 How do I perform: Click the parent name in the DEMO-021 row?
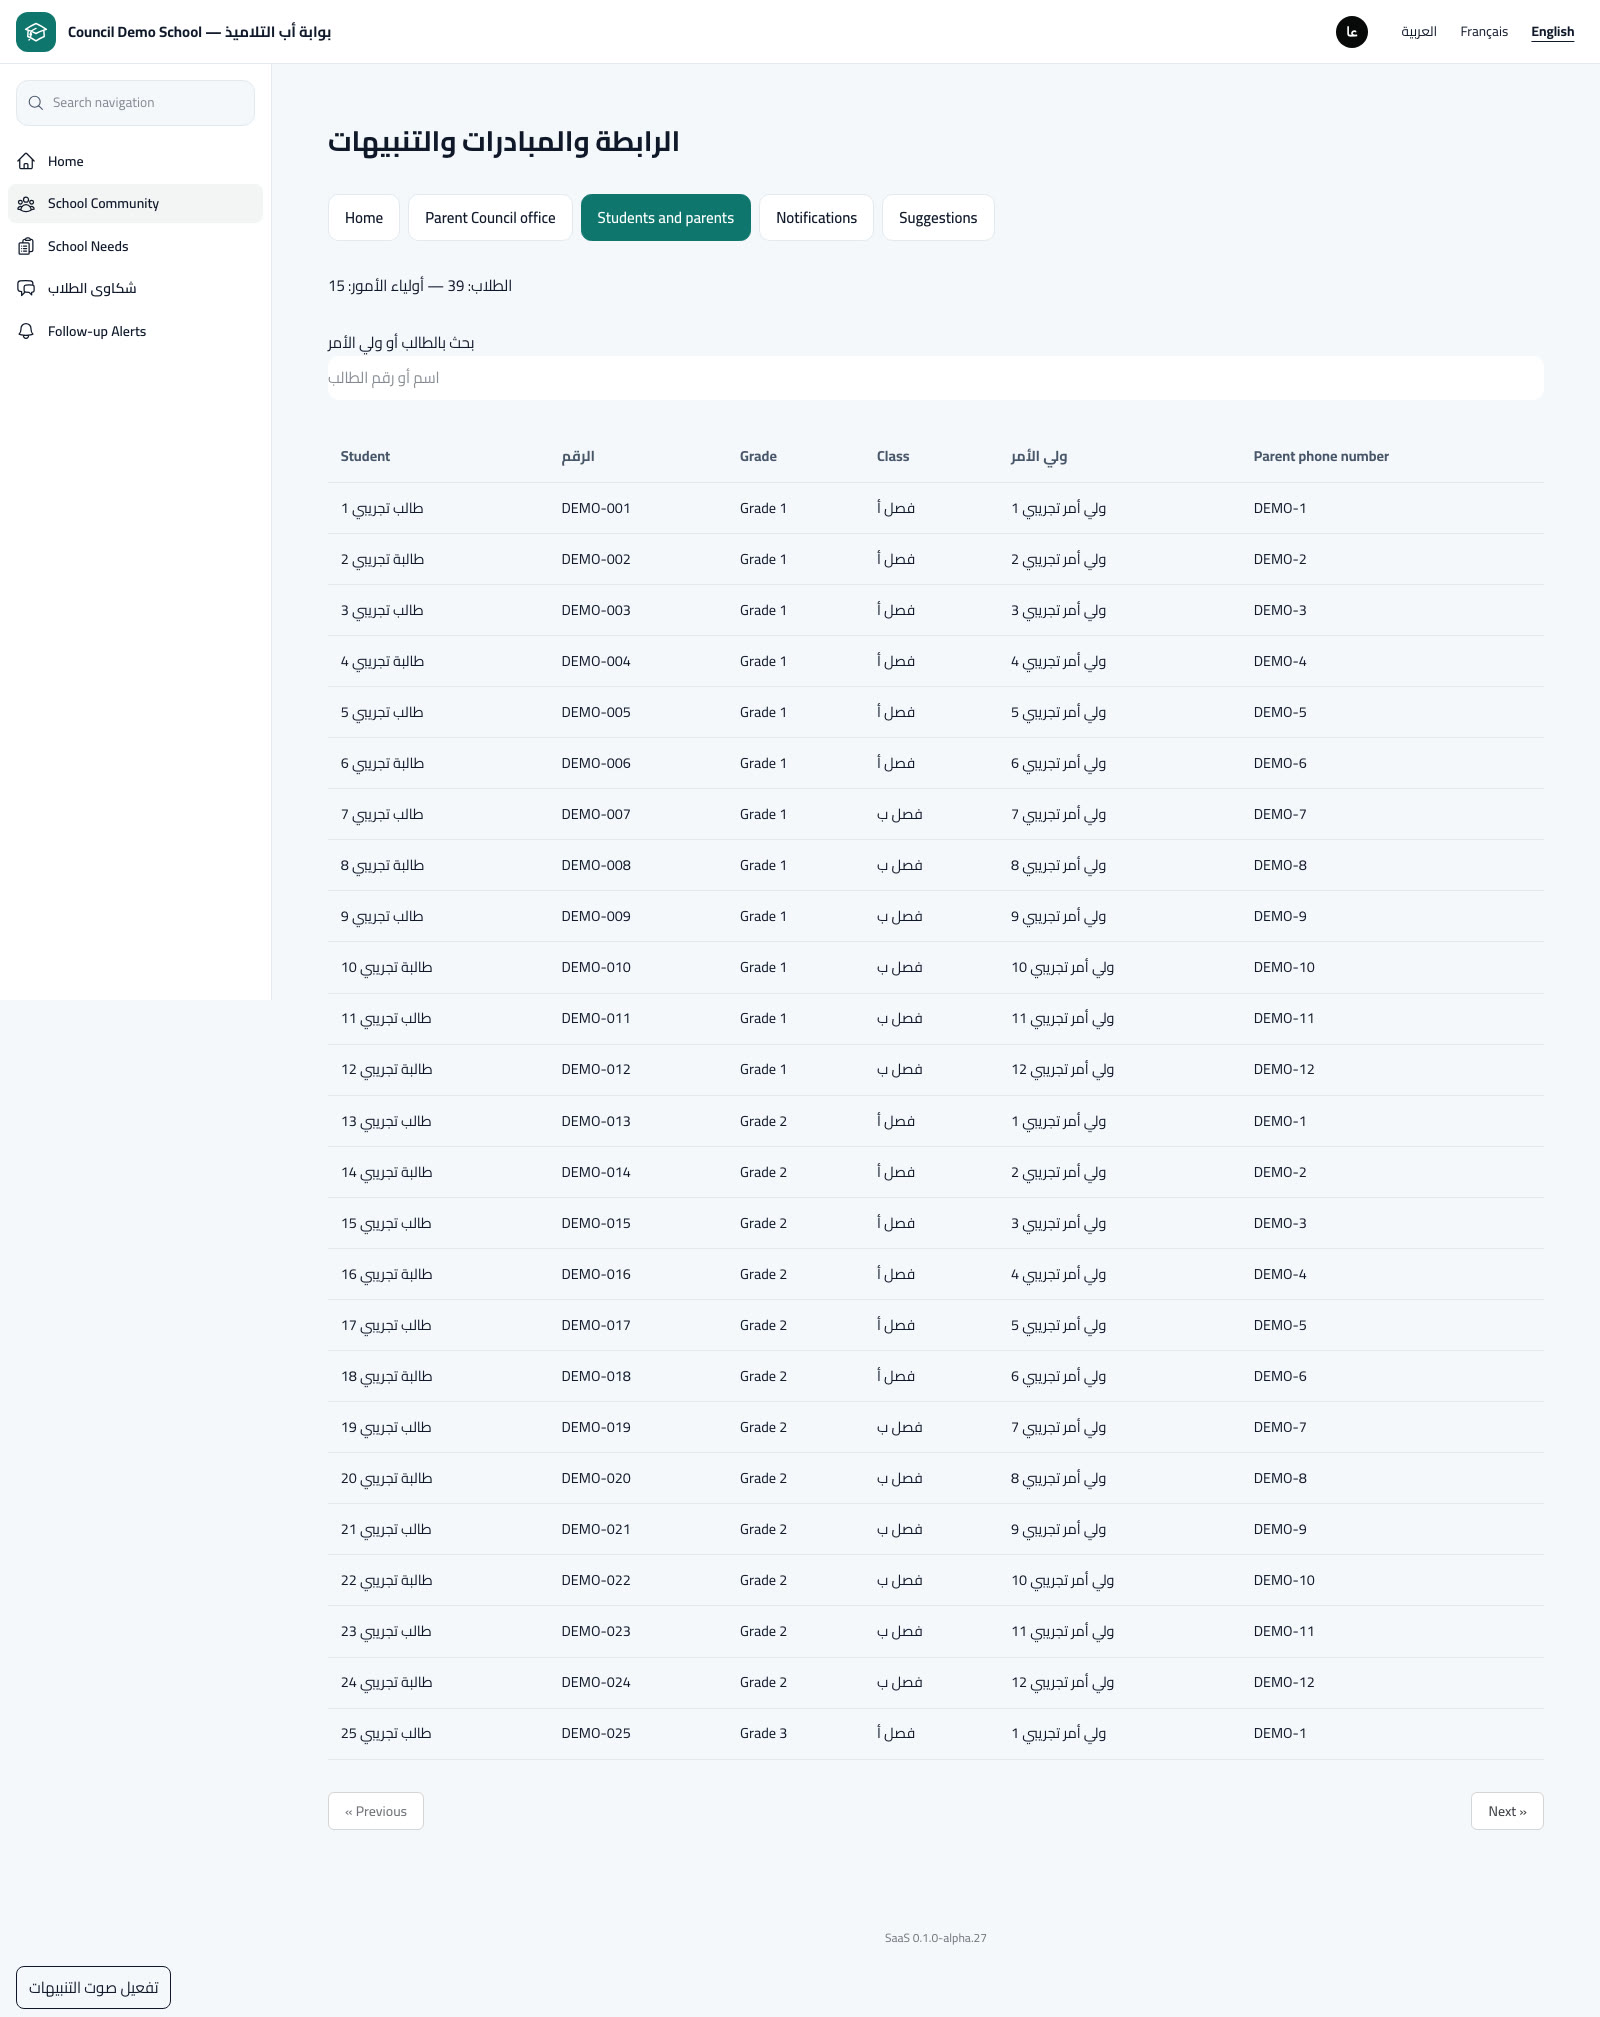tap(1058, 1529)
